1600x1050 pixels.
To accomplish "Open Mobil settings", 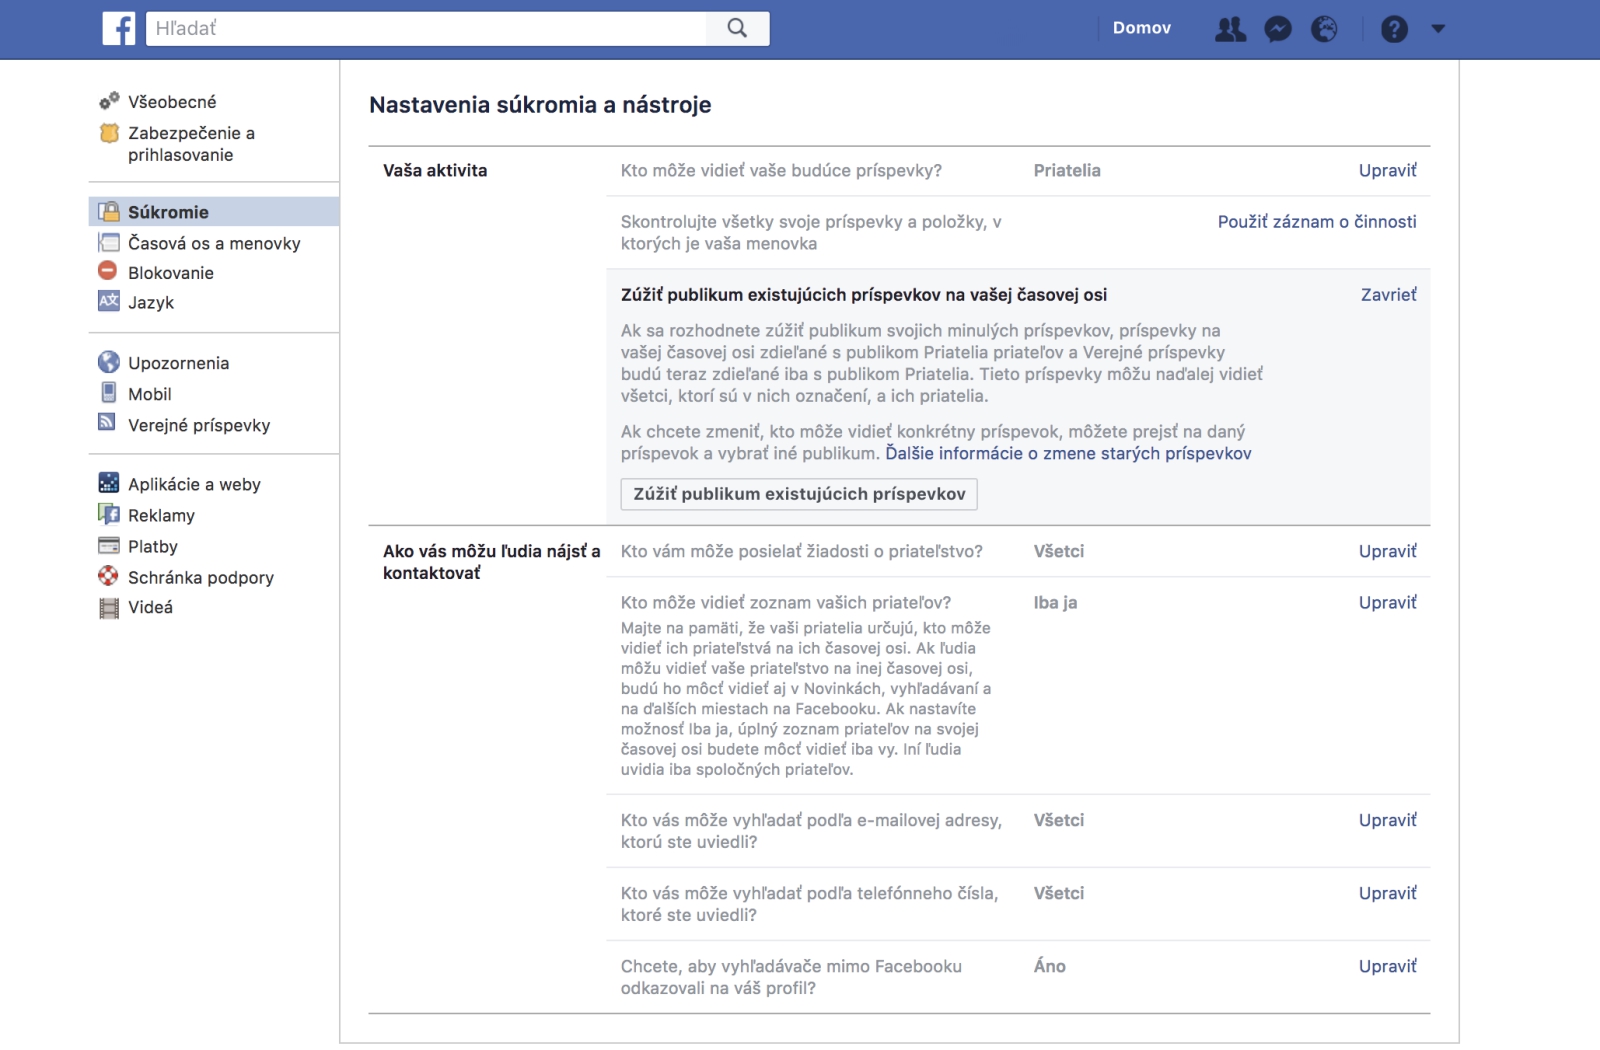I will coord(150,394).
